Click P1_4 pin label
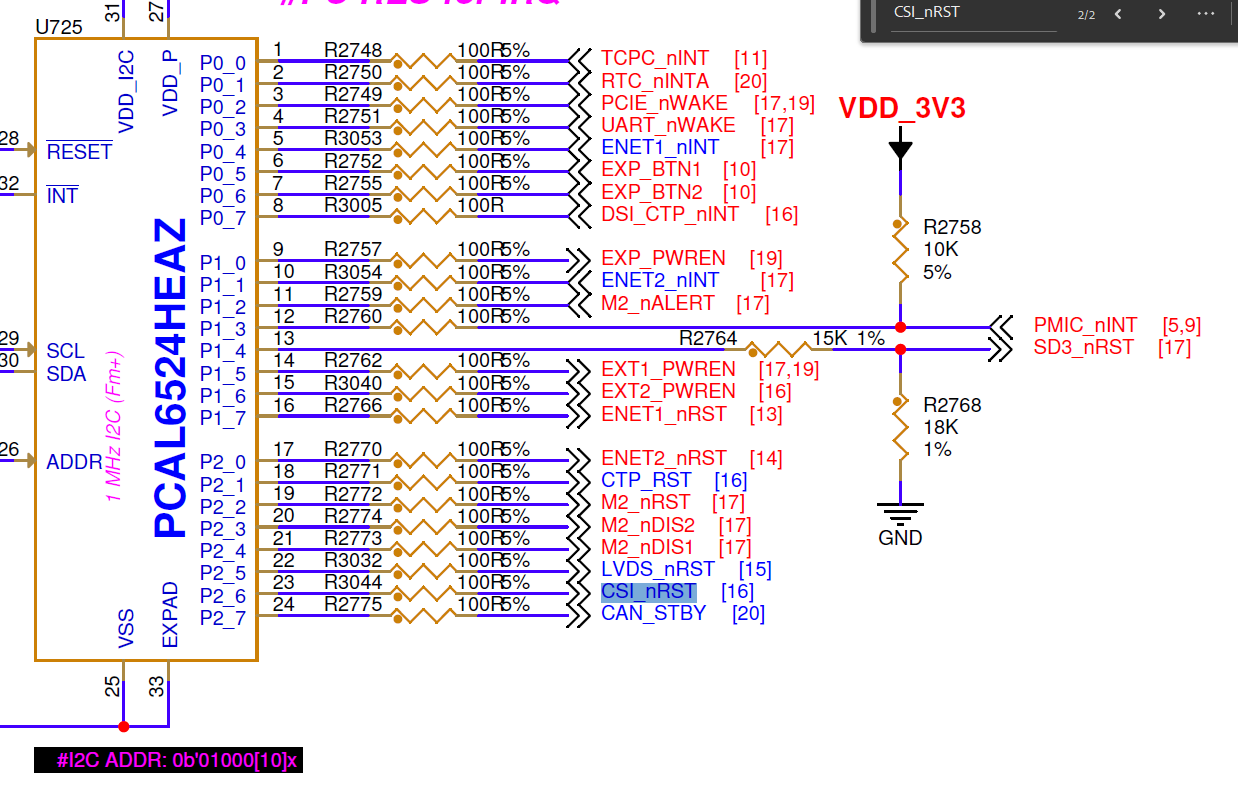 222,351
